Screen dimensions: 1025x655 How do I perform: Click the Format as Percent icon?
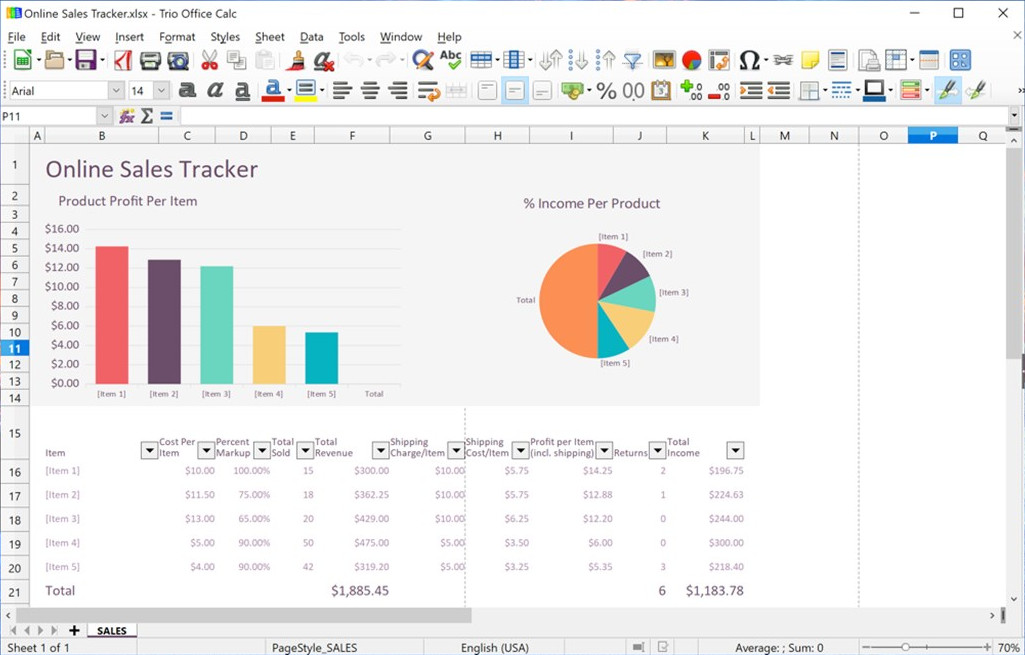point(606,91)
